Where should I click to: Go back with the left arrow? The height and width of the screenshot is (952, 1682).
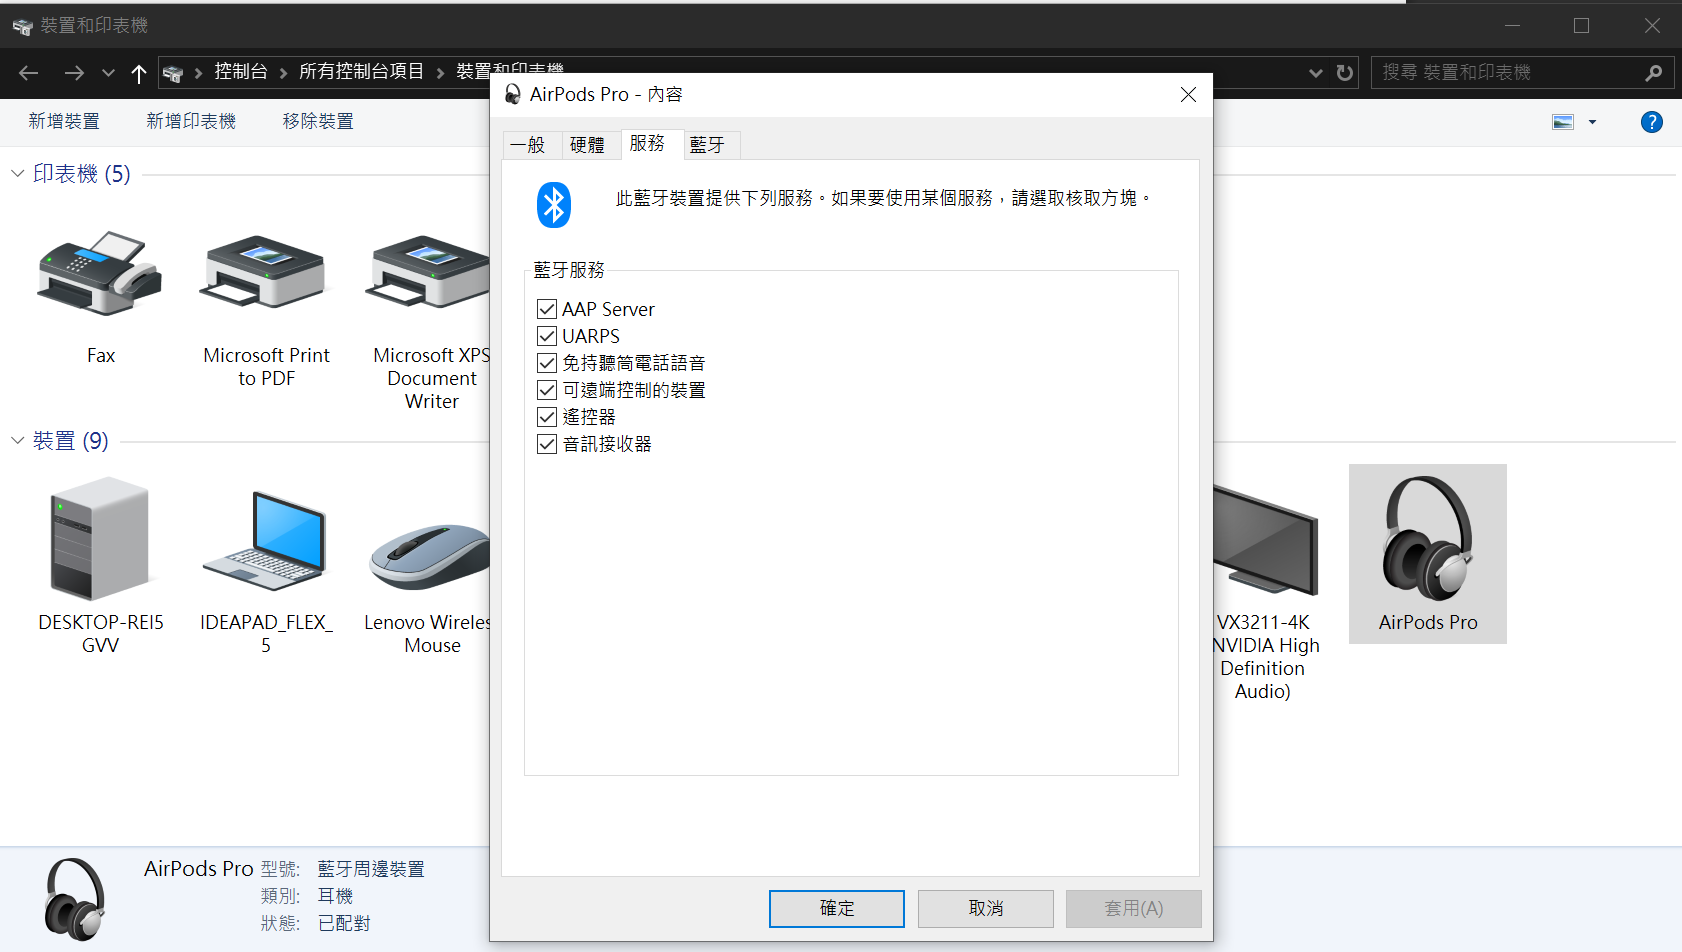[28, 73]
